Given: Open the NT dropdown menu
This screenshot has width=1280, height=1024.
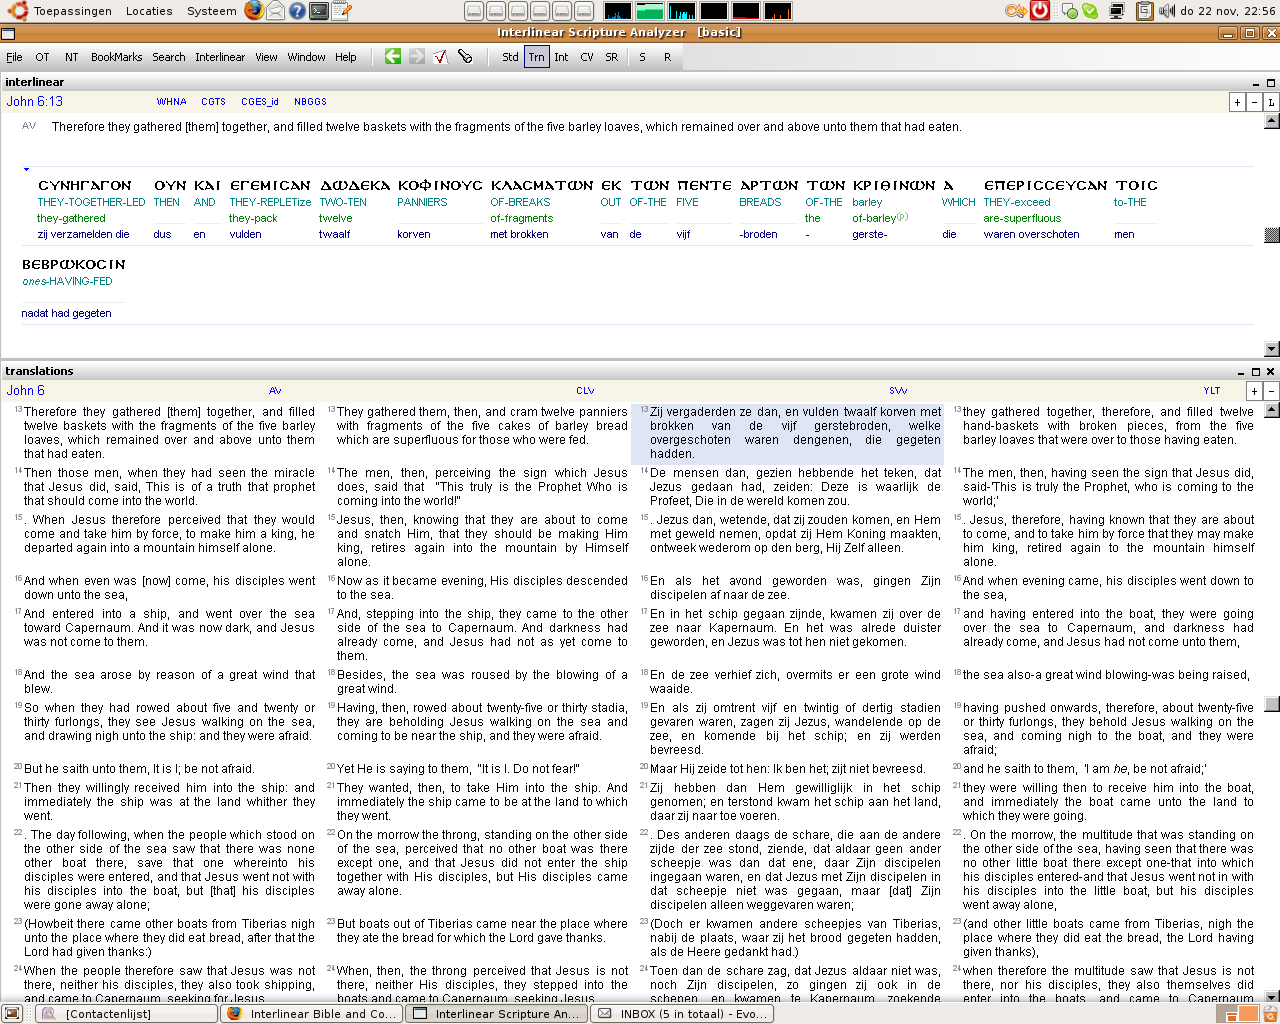Looking at the screenshot, I should tap(72, 57).
